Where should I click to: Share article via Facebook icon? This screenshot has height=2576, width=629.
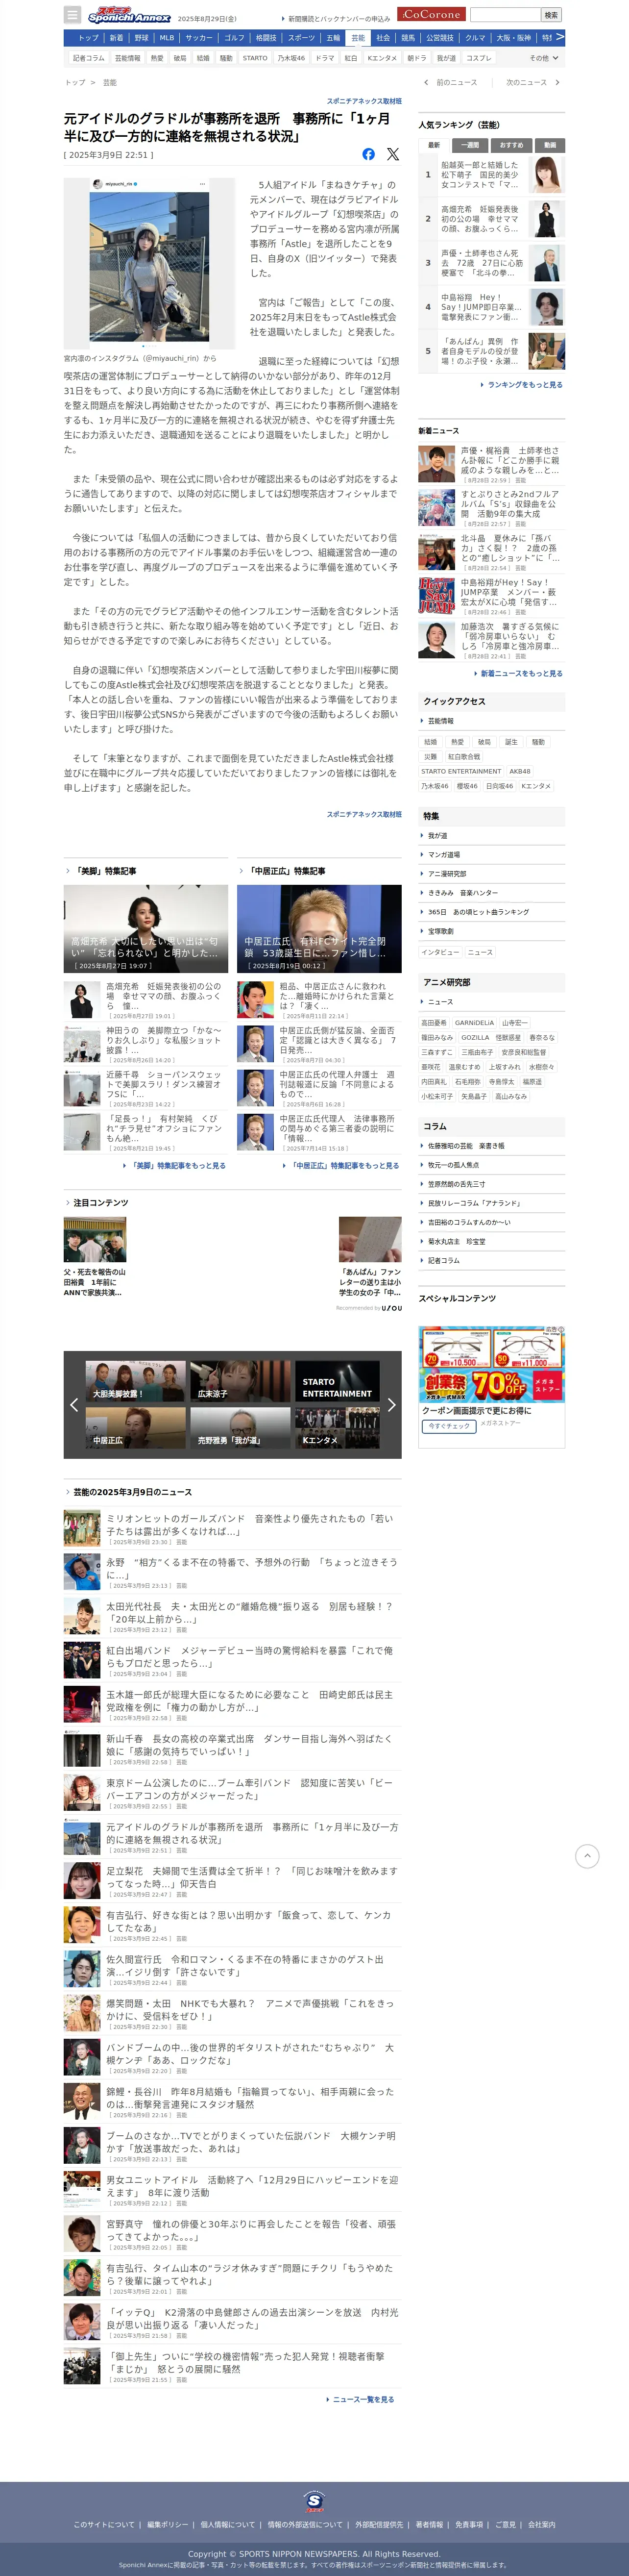pos(368,154)
